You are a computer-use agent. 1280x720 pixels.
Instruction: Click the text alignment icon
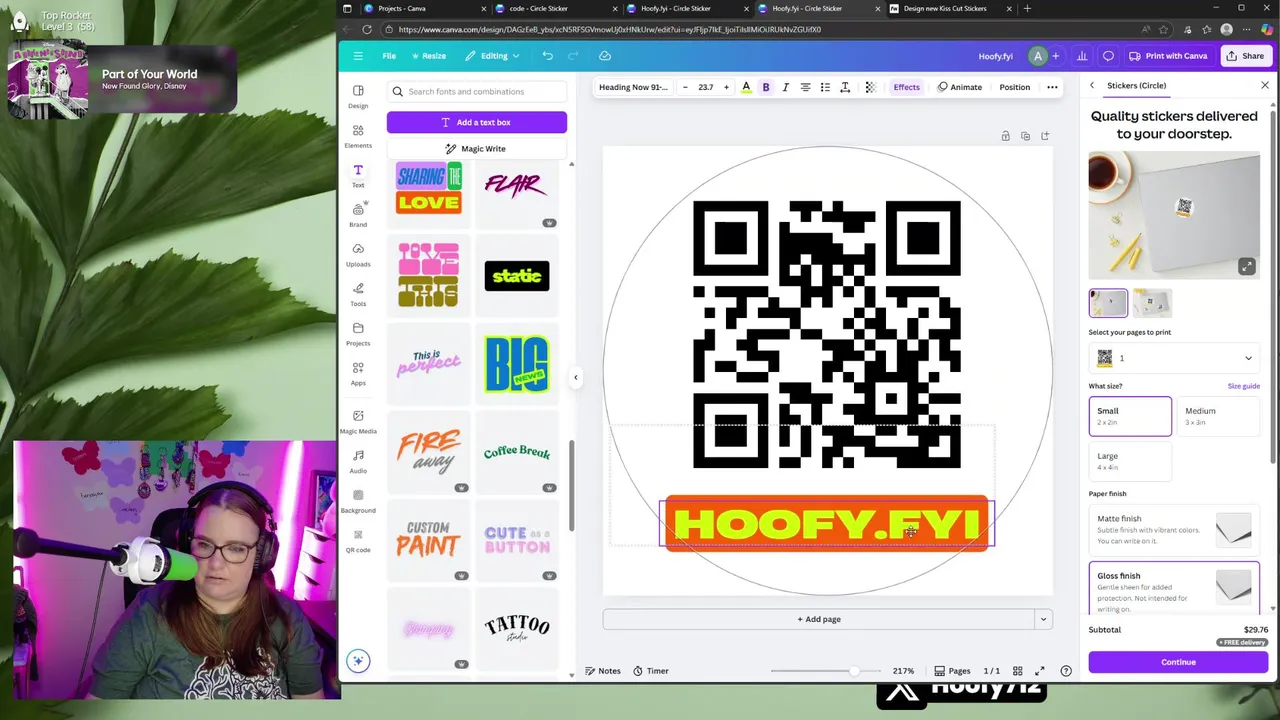point(805,87)
